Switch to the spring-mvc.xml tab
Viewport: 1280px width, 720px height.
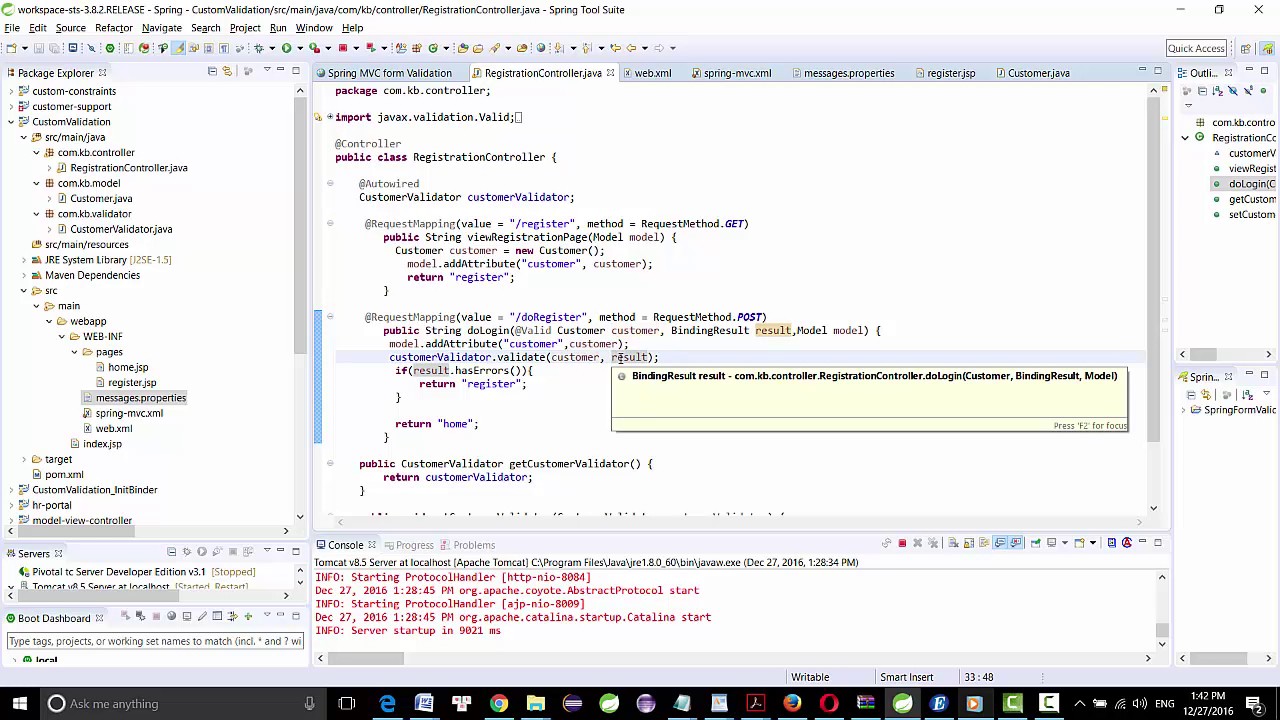(x=737, y=73)
